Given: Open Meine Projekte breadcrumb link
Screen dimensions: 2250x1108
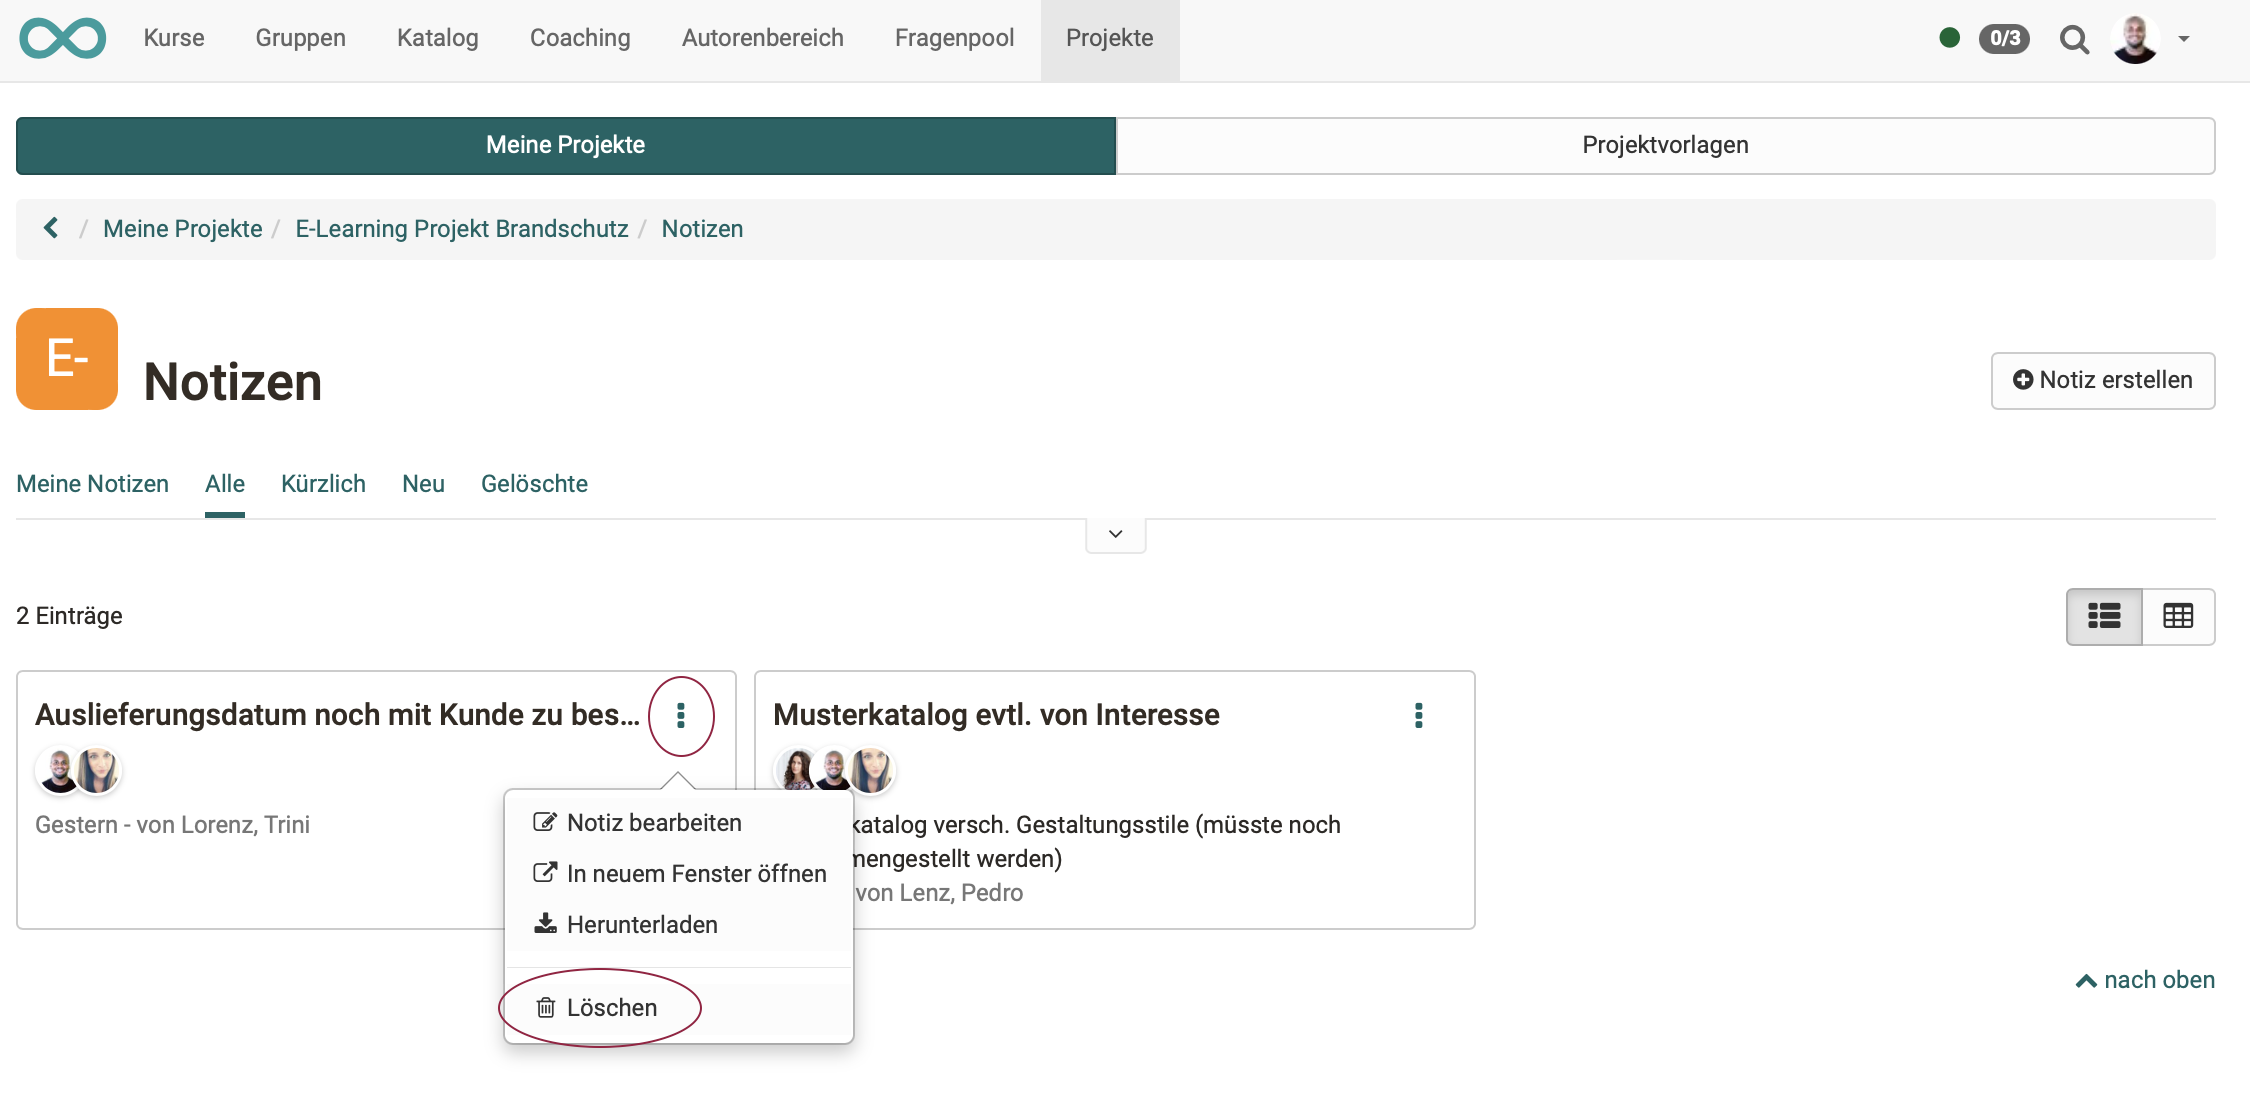Looking at the screenshot, I should 182,228.
